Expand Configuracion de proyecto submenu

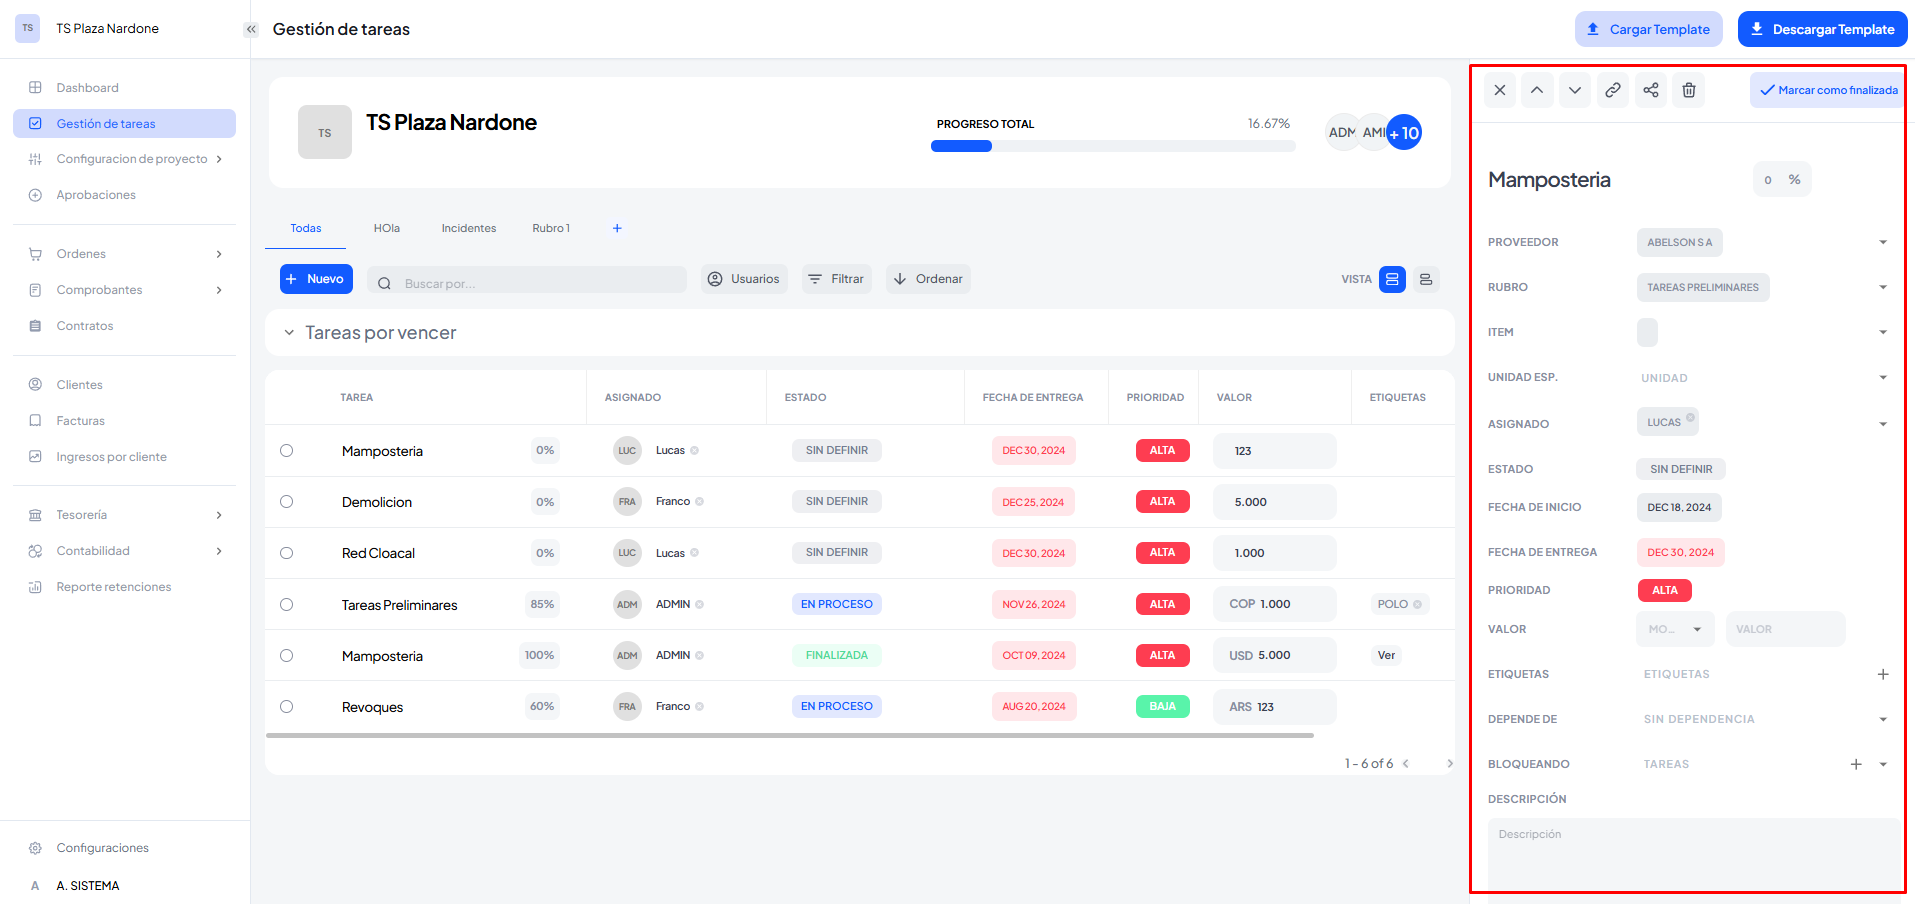[x=219, y=159]
